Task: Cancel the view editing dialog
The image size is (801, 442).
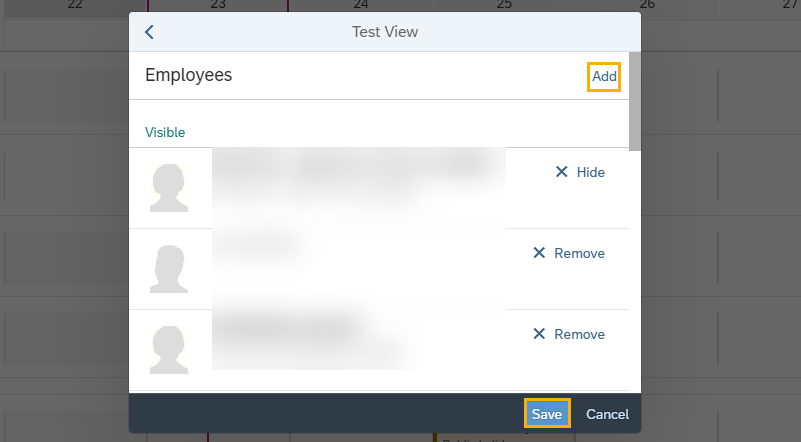Action: [x=607, y=414]
